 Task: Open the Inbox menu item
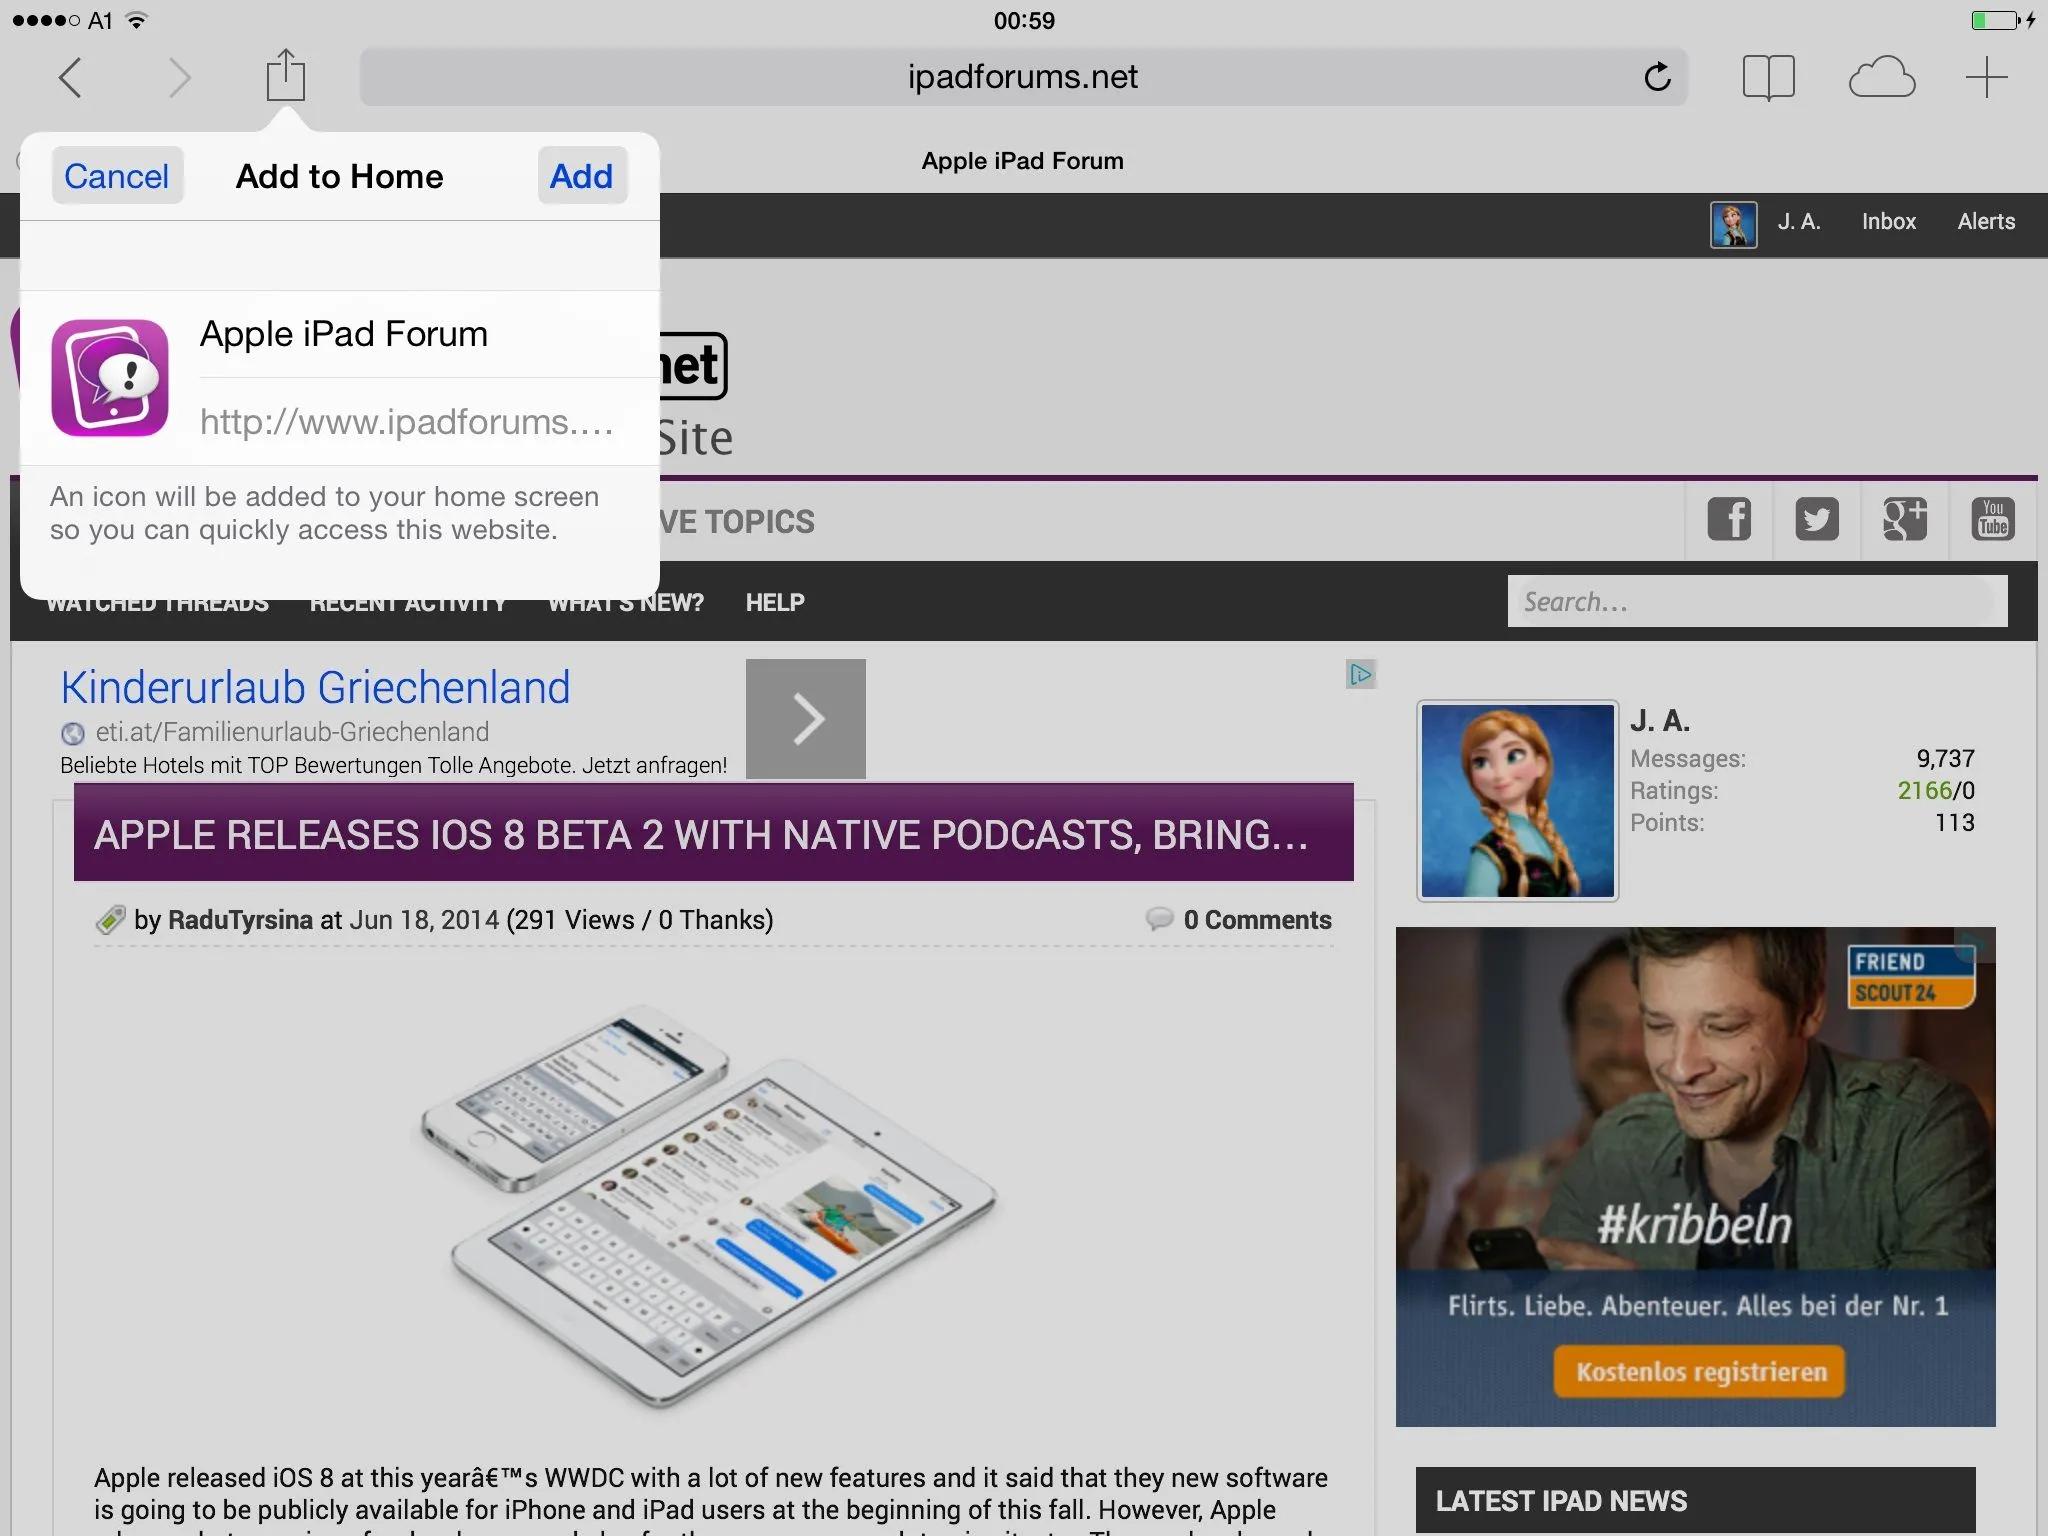(1888, 222)
